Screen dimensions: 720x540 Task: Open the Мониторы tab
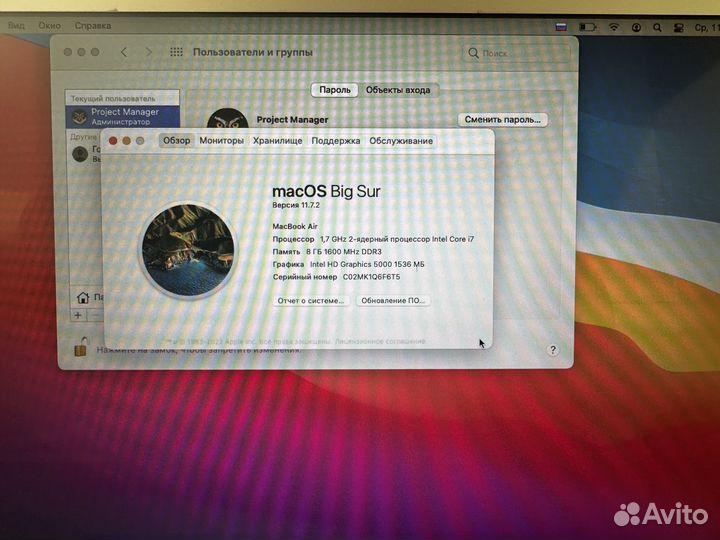pos(221,141)
